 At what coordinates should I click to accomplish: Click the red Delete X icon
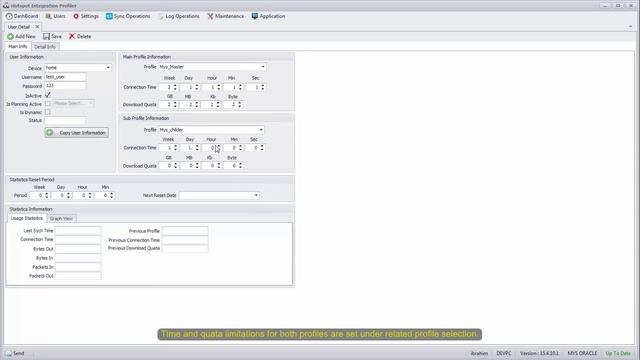pos(72,36)
